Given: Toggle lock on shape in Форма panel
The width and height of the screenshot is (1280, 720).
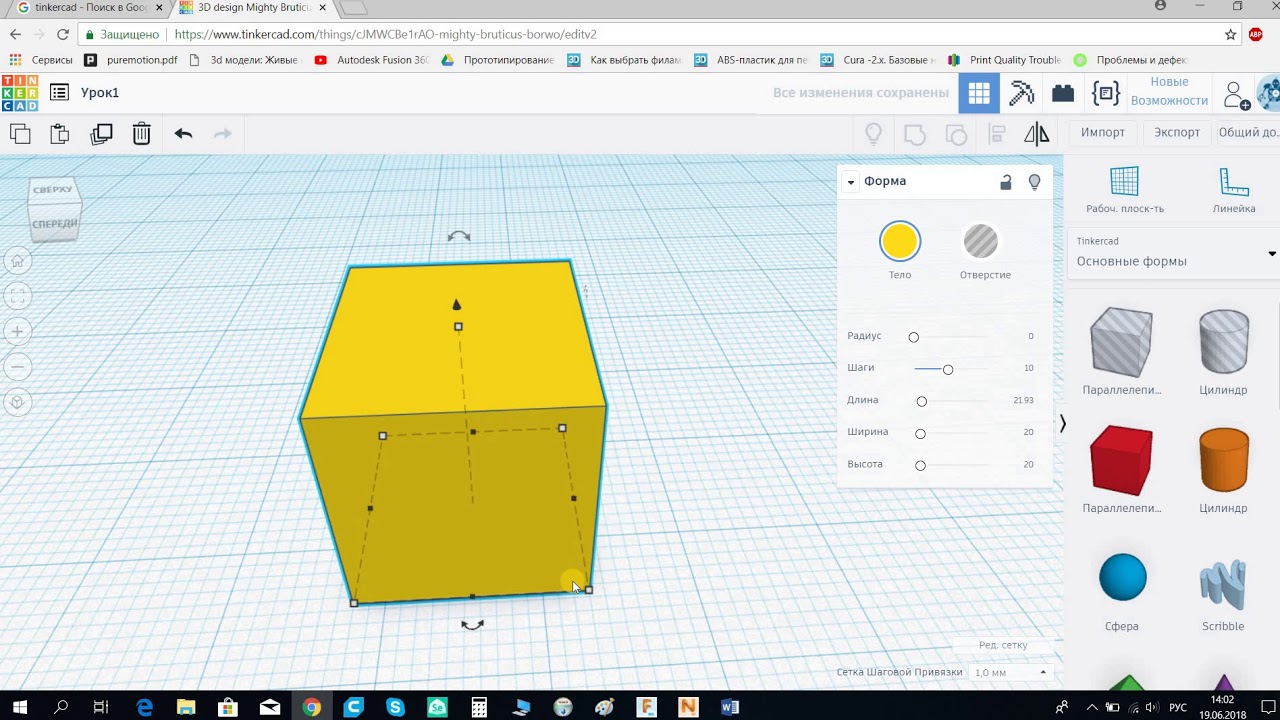Looking at the screenshot, I should click(1006, 182).
